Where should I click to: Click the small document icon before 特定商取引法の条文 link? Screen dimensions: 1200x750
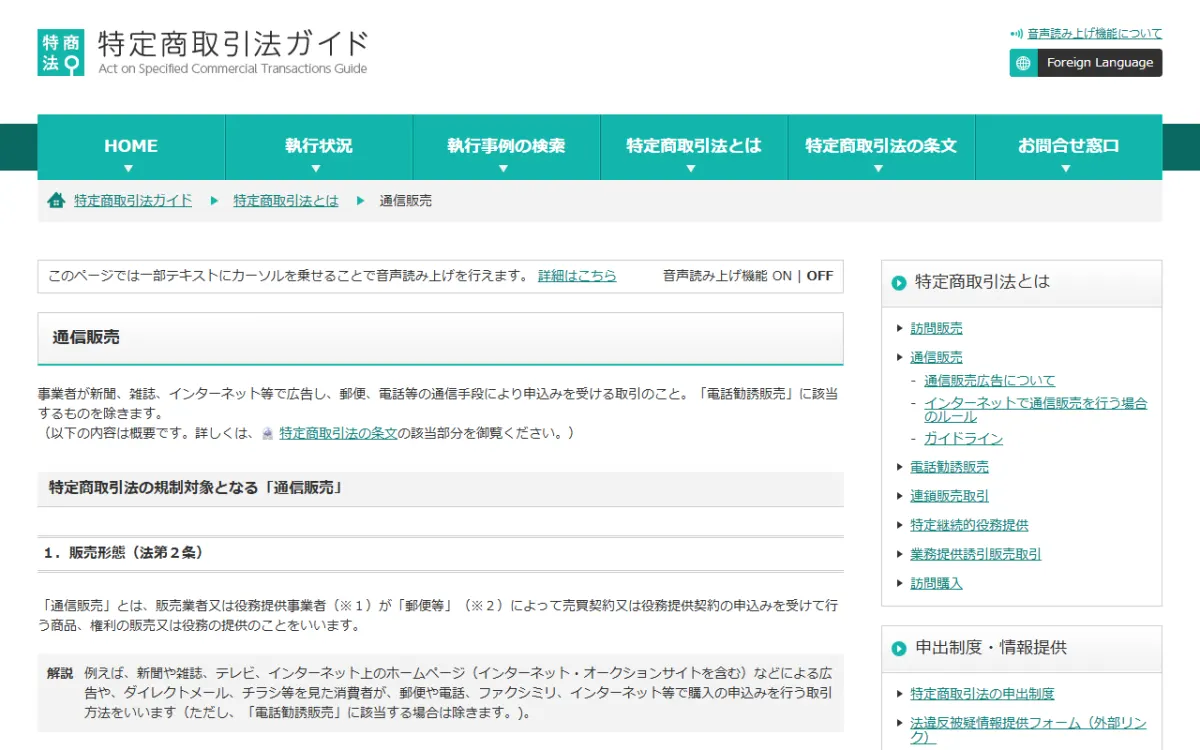click(267, 434)
